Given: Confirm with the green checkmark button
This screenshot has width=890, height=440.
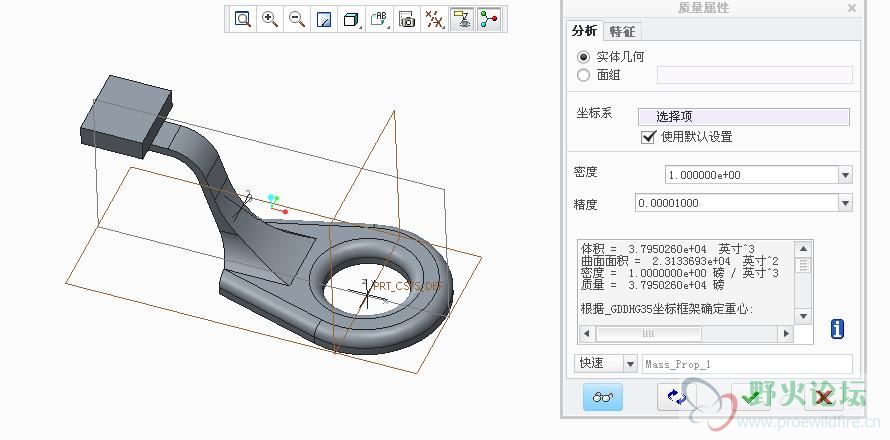Looking at the screenshot, I should pyautogui.click(x=751, y=397).
